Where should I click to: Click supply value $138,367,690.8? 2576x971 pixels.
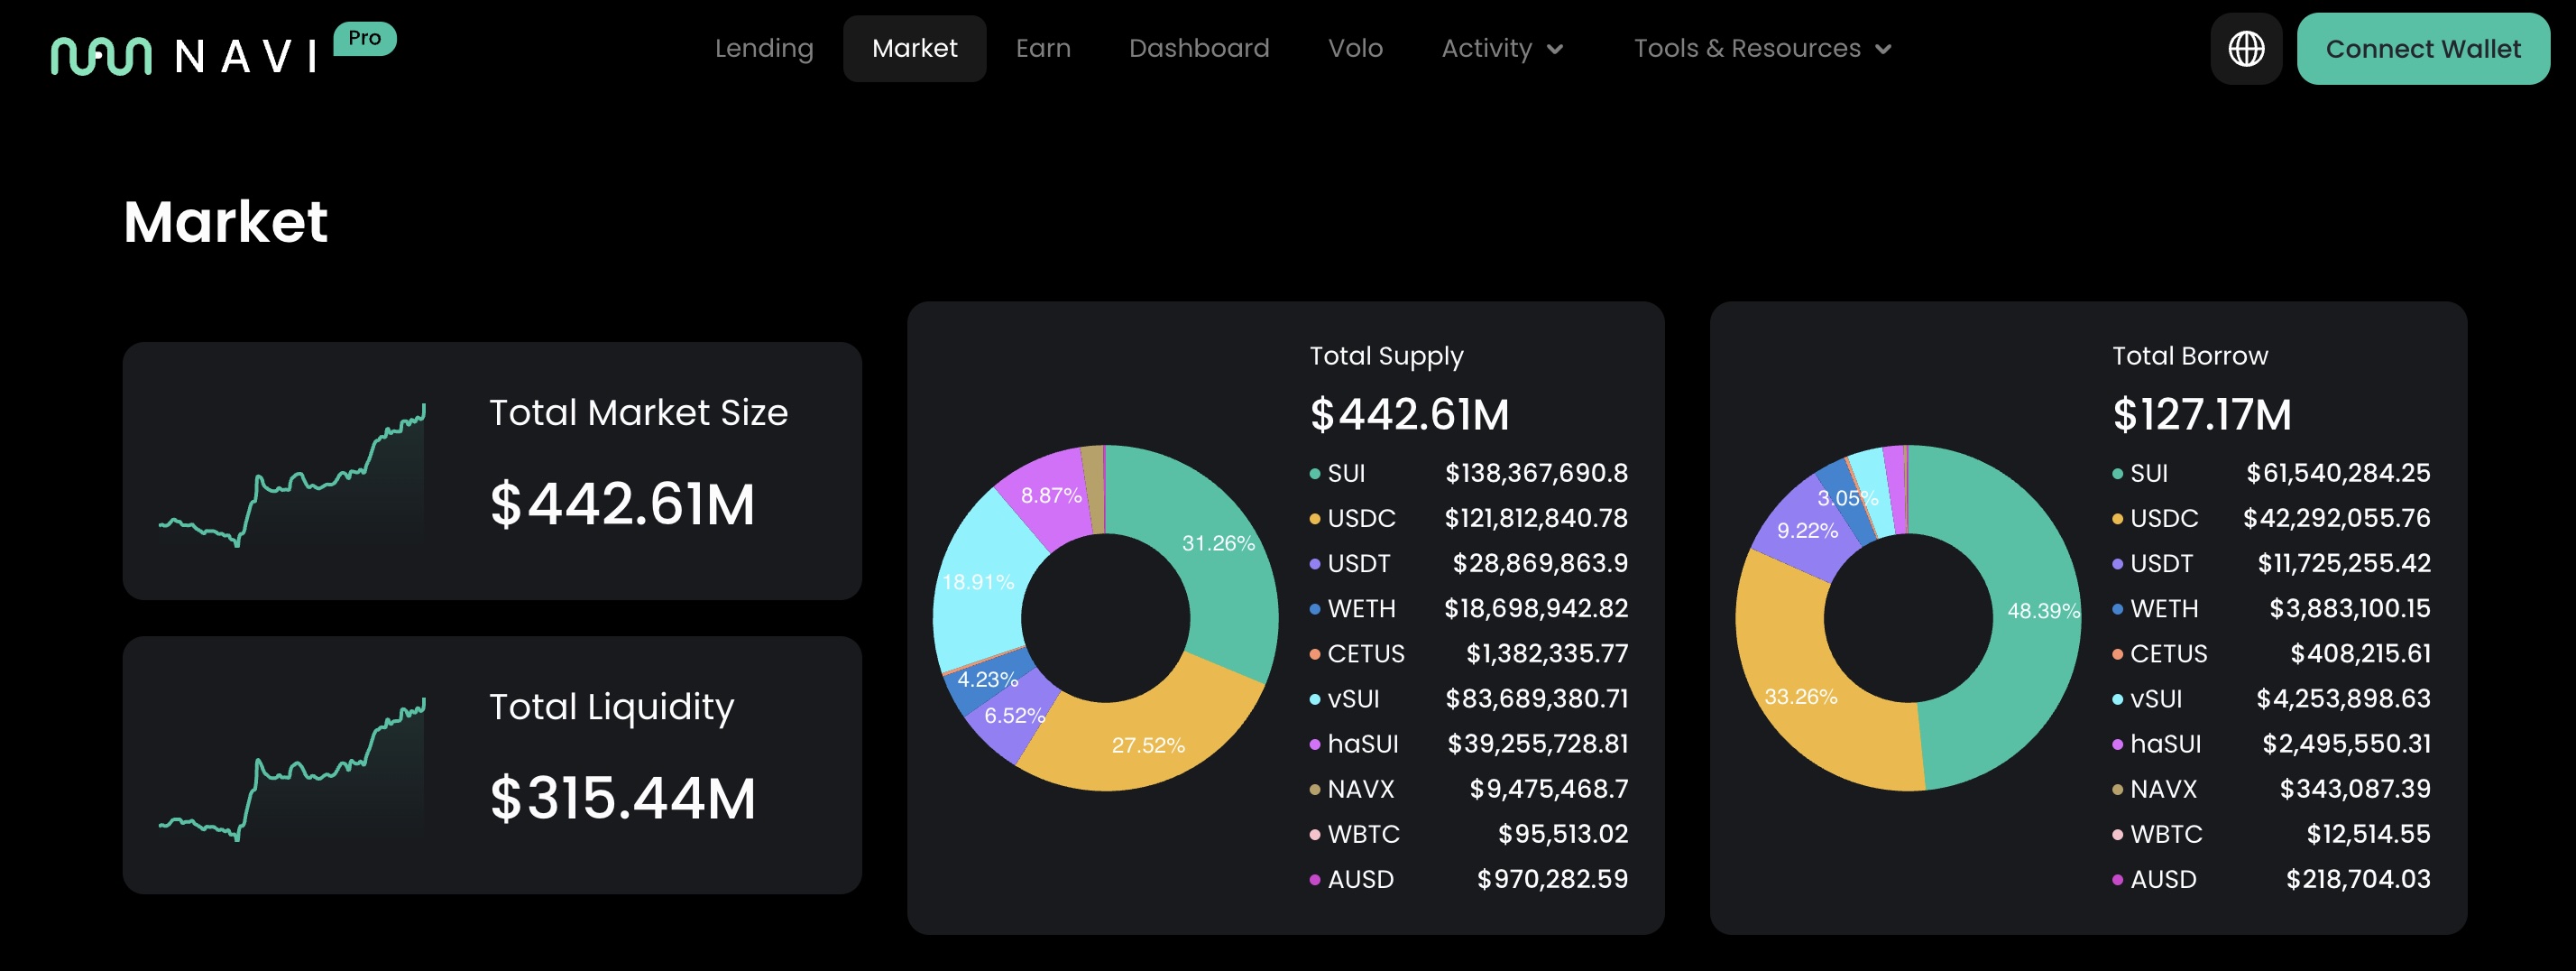tap(1536, 473)
